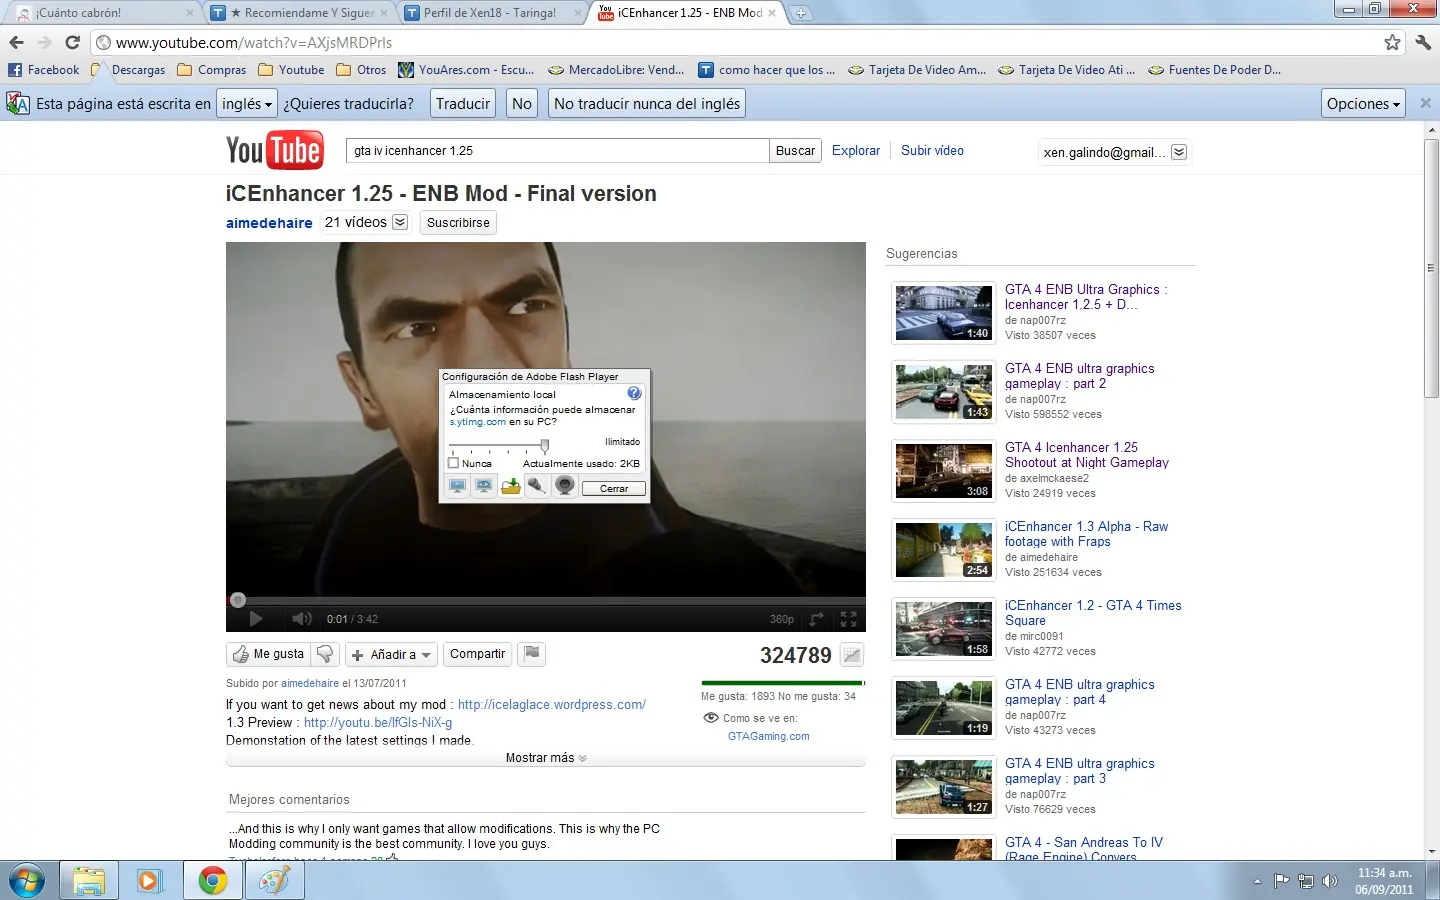This screenshot has width=1440, height=900.
Task: Expand the account menu arrow
Action: pyautogui.click(x=1179, y=152)
